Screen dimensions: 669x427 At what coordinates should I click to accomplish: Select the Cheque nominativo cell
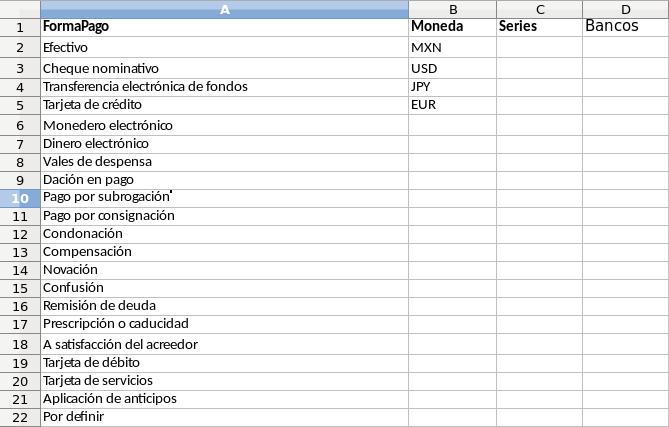[x=224, y=68]
